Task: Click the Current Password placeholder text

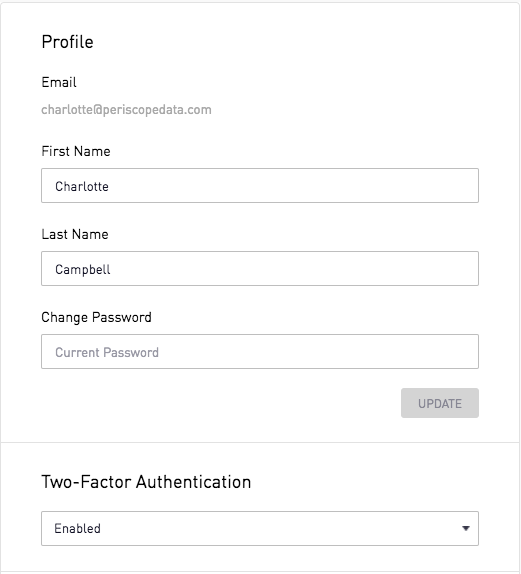Action: 107,353
